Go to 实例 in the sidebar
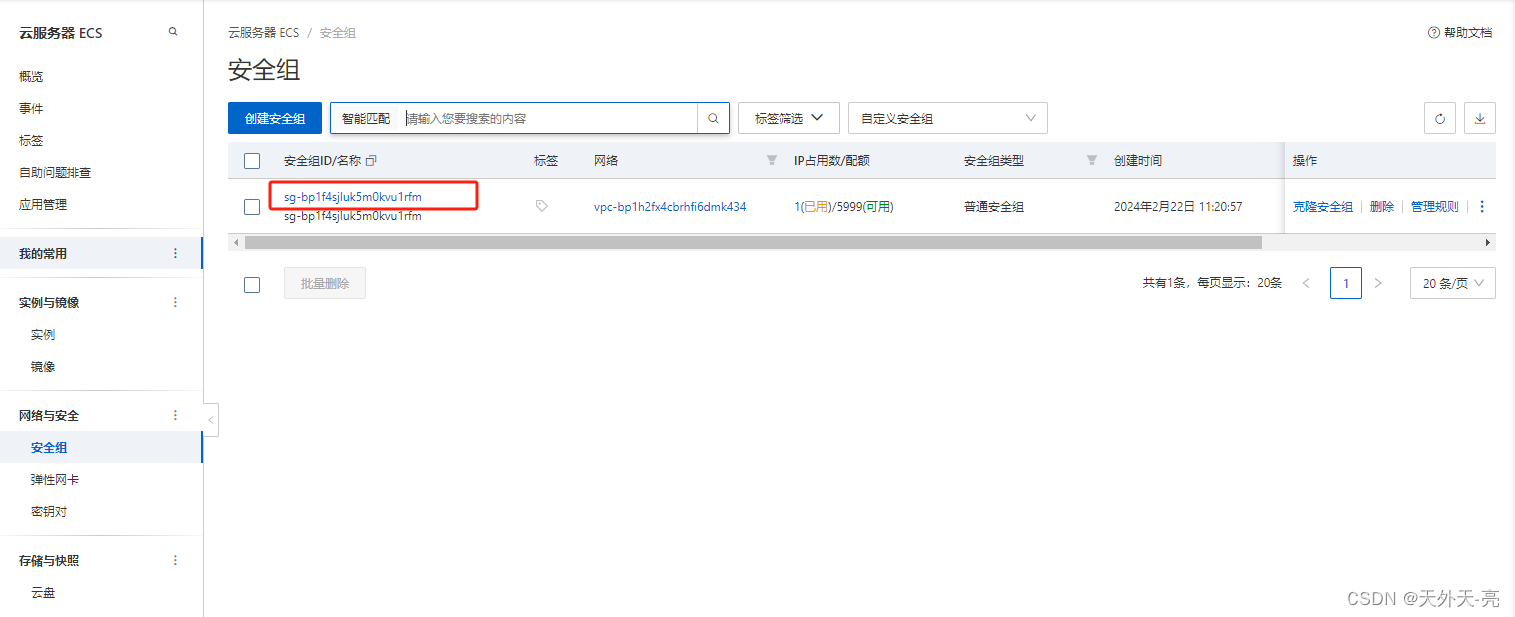This screenshot has height=617, width=1515. pos(43,335)
